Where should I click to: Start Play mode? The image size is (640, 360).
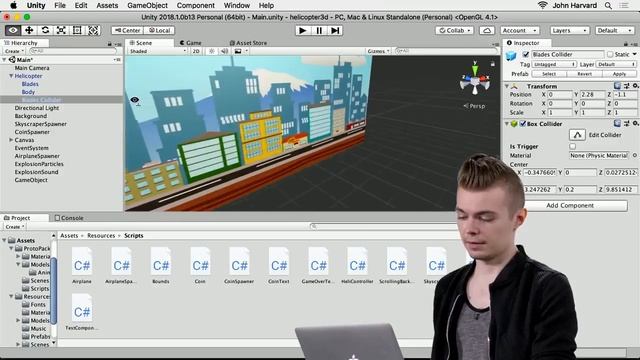[302, 30]
